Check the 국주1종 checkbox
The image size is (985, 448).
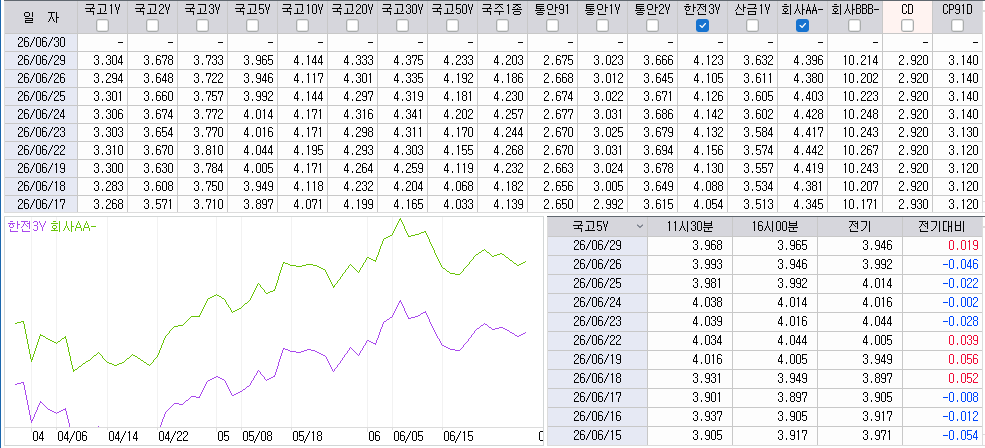coord(503,26)
